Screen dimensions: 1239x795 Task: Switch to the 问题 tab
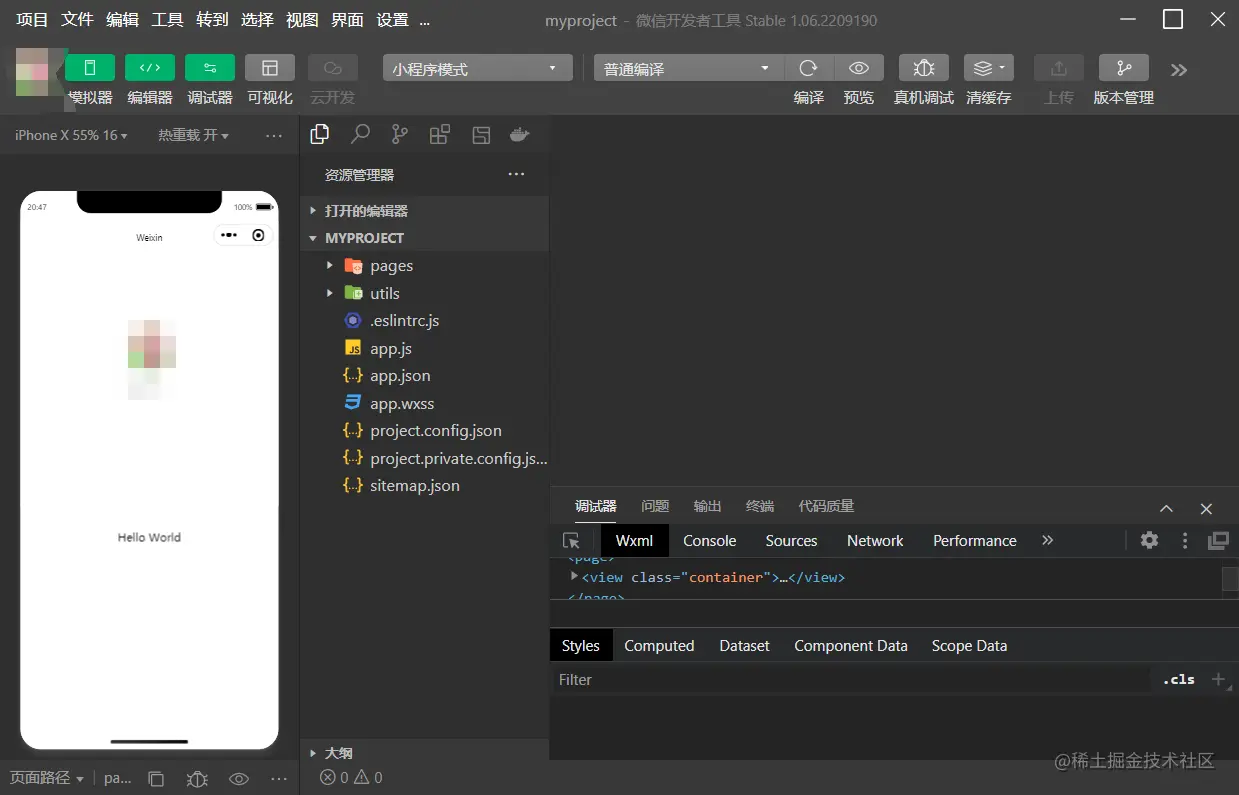click(655, 506)
